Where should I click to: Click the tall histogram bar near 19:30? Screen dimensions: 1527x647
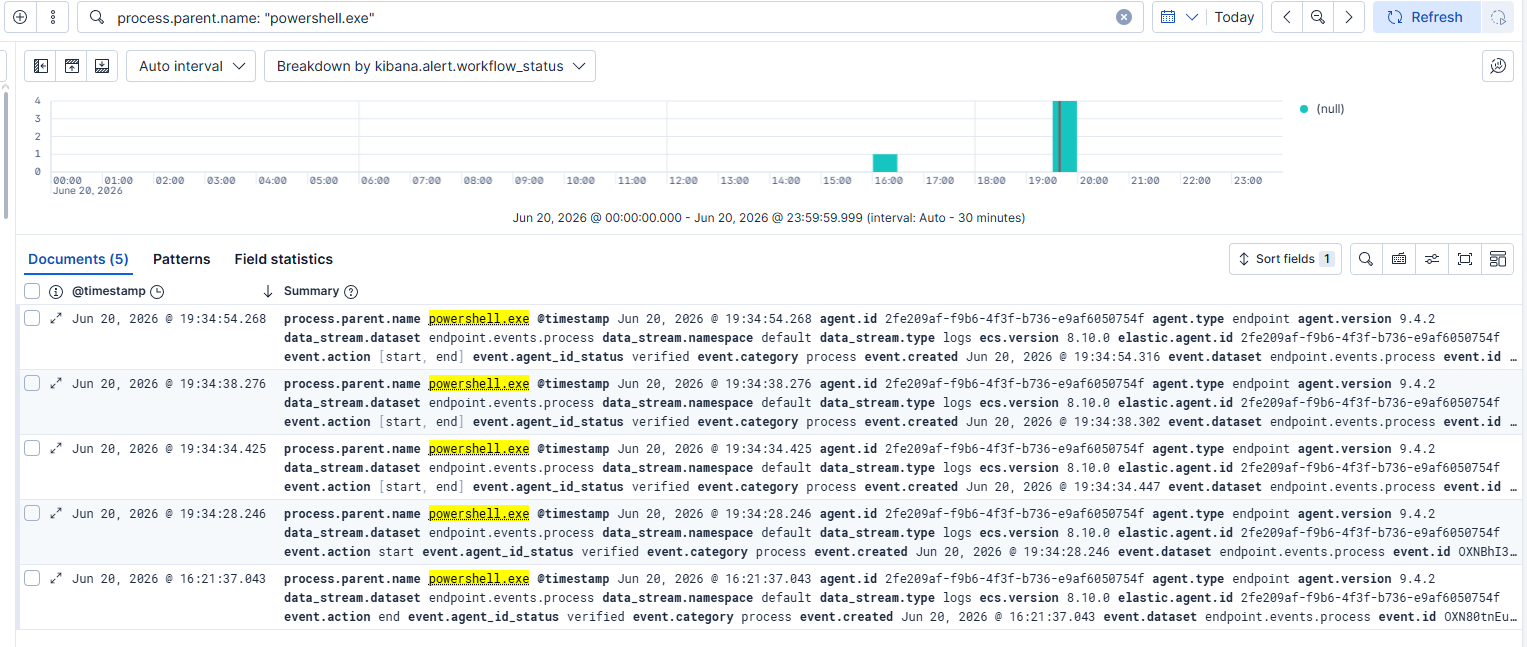[x=1065, y=136]
